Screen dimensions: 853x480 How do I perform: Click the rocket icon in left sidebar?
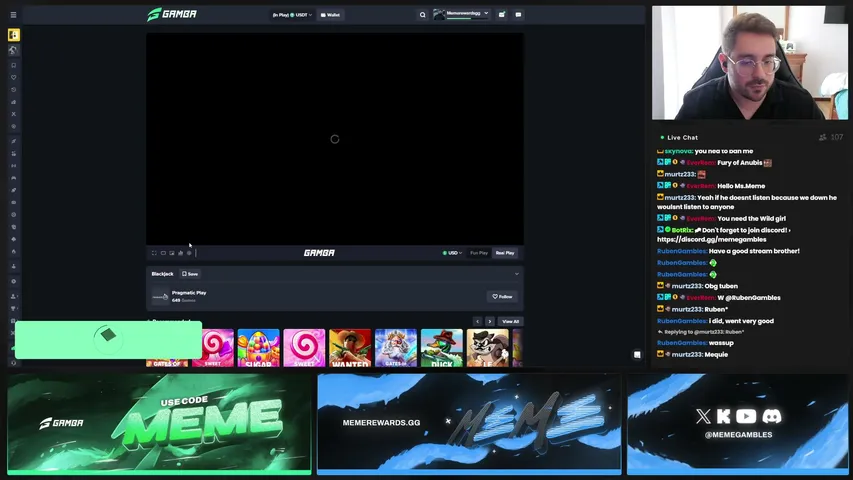tap(14, 190)
